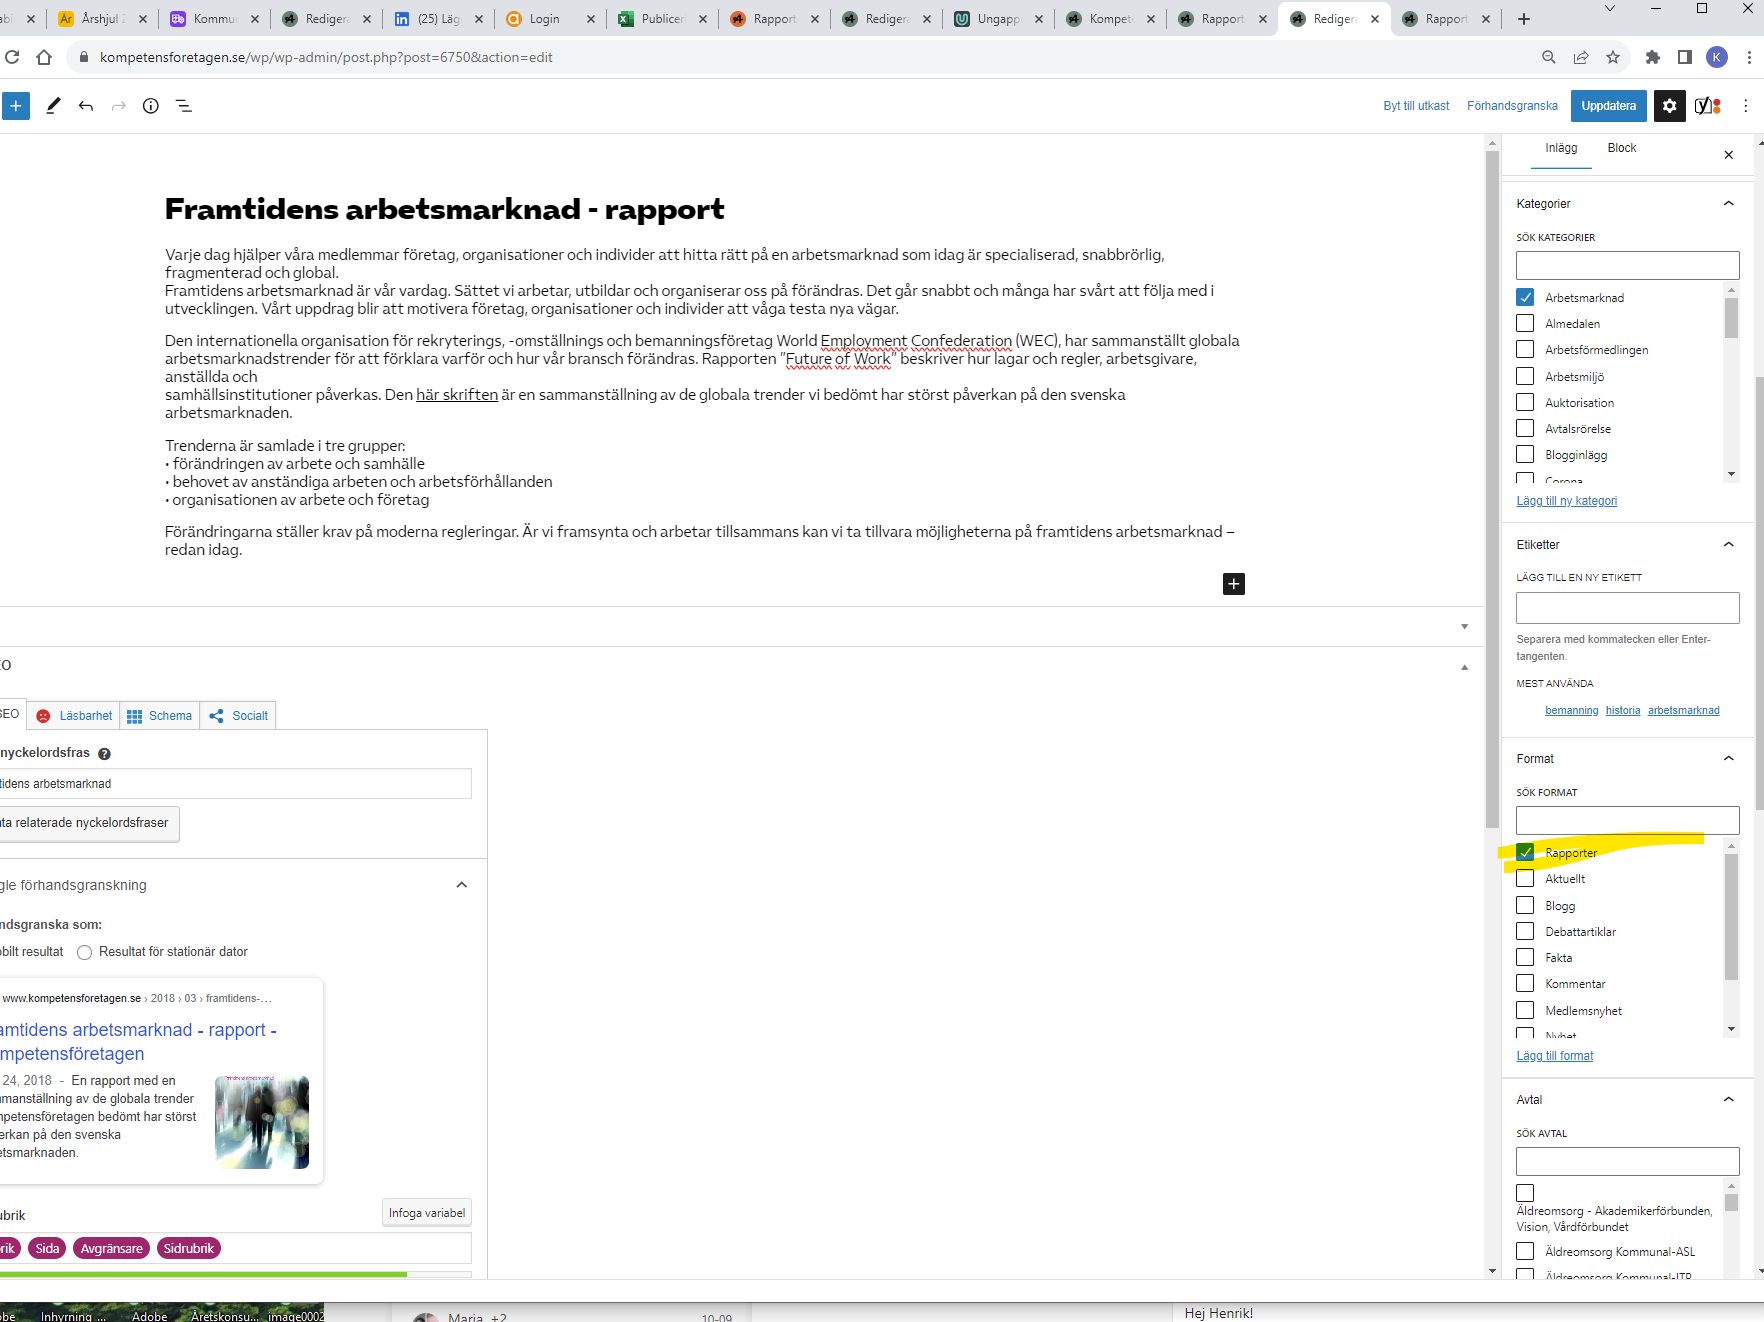Choose Resultat för stationär dator radio
Image resolution: width=1764 pixels, height=1322 pixels.
85,952
